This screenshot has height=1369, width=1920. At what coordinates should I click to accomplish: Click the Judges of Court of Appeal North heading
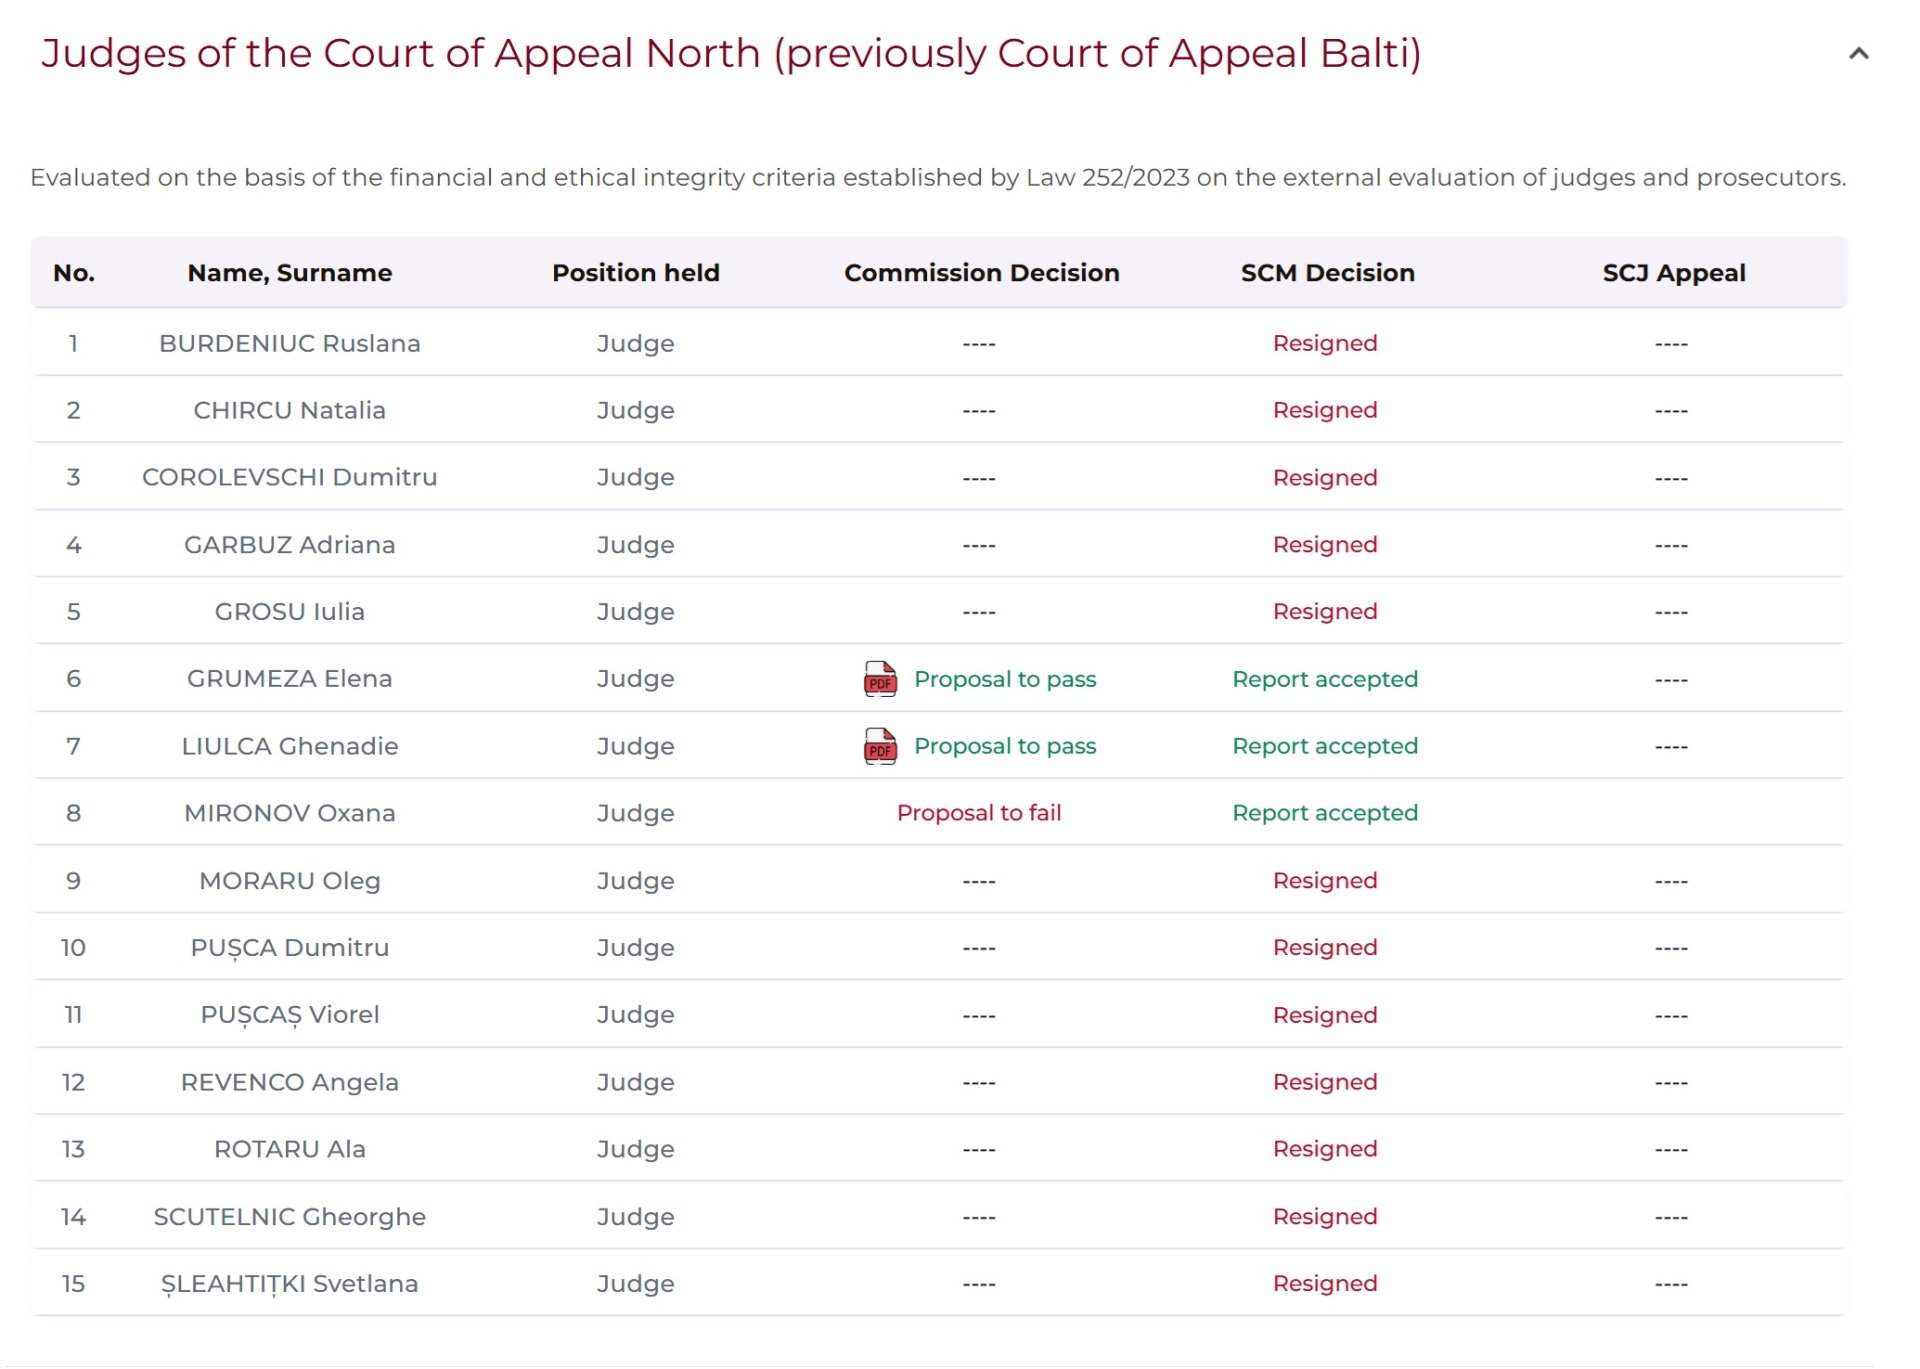(x=730, y=54)
